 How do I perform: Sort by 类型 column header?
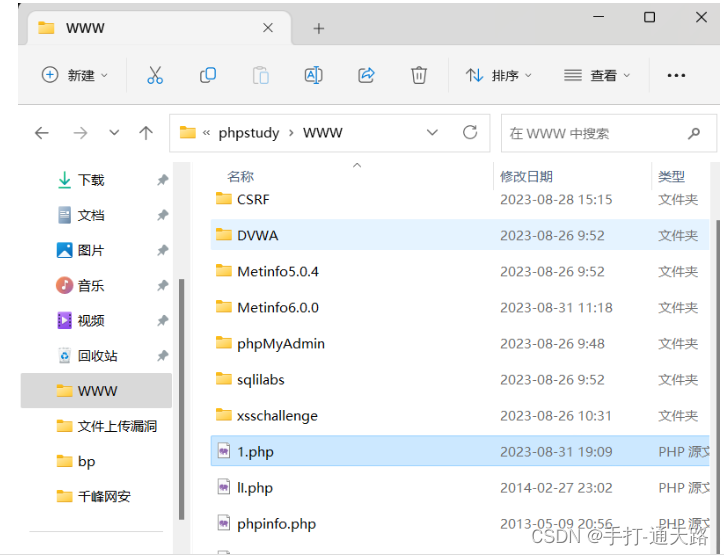pyautogui.click(x=671, y=176)
